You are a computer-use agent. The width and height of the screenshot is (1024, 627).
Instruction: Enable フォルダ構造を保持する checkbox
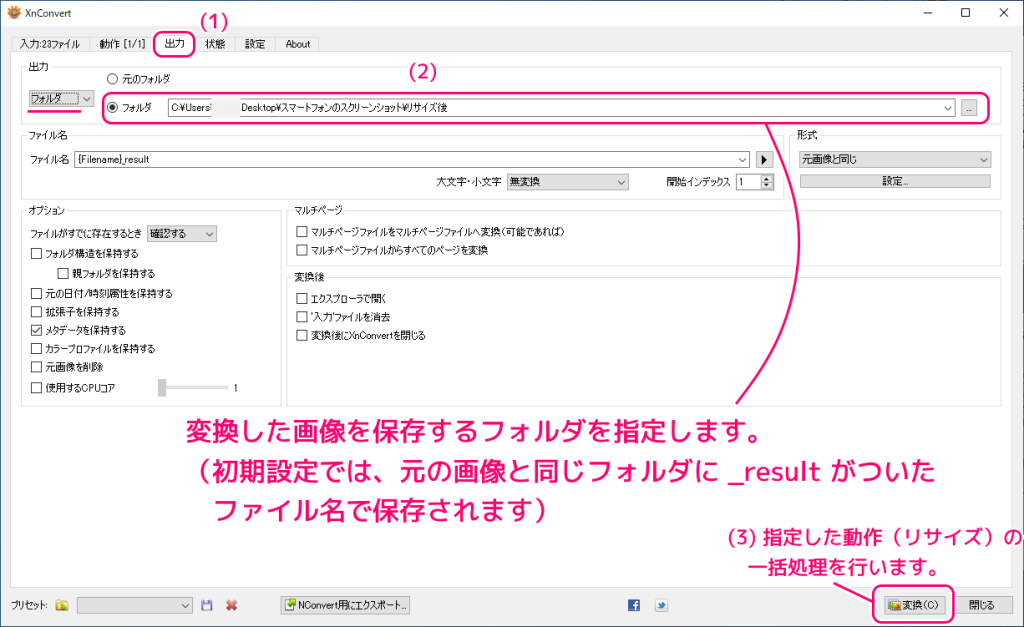pos(37,253)
